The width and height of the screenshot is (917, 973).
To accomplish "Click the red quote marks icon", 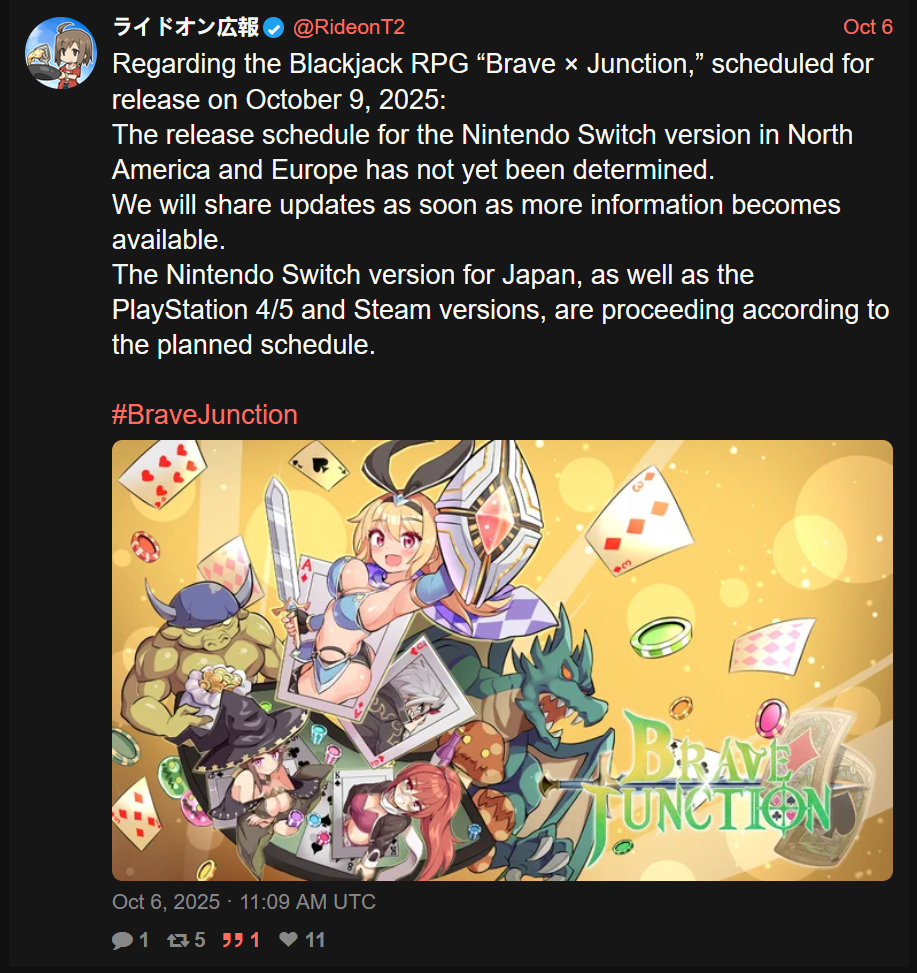I will [x=233, y=940].
